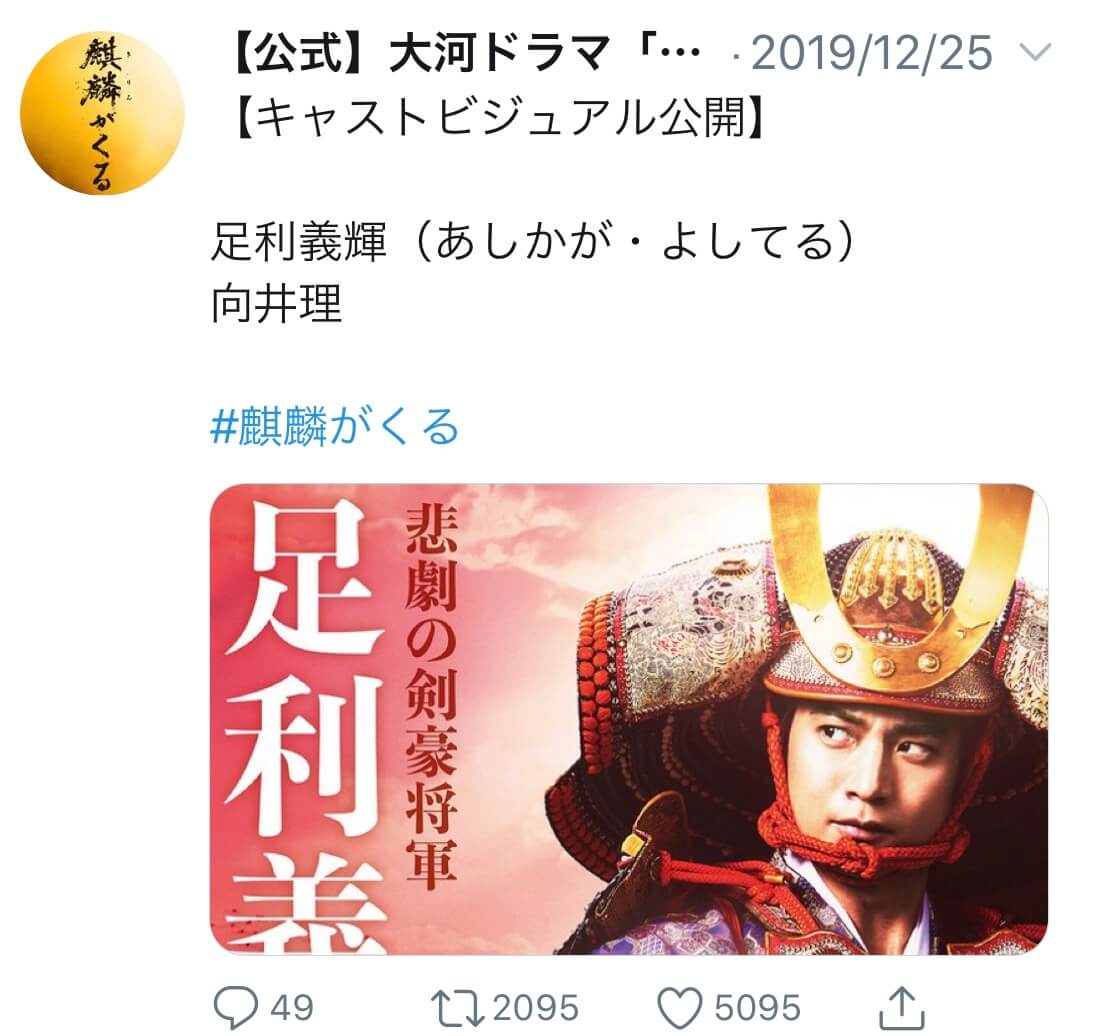Open the #麒麟がくる hashtag link
The width and height of the screenshot is (1097, 1036).
pyautogui.click(x=334, y=427)
